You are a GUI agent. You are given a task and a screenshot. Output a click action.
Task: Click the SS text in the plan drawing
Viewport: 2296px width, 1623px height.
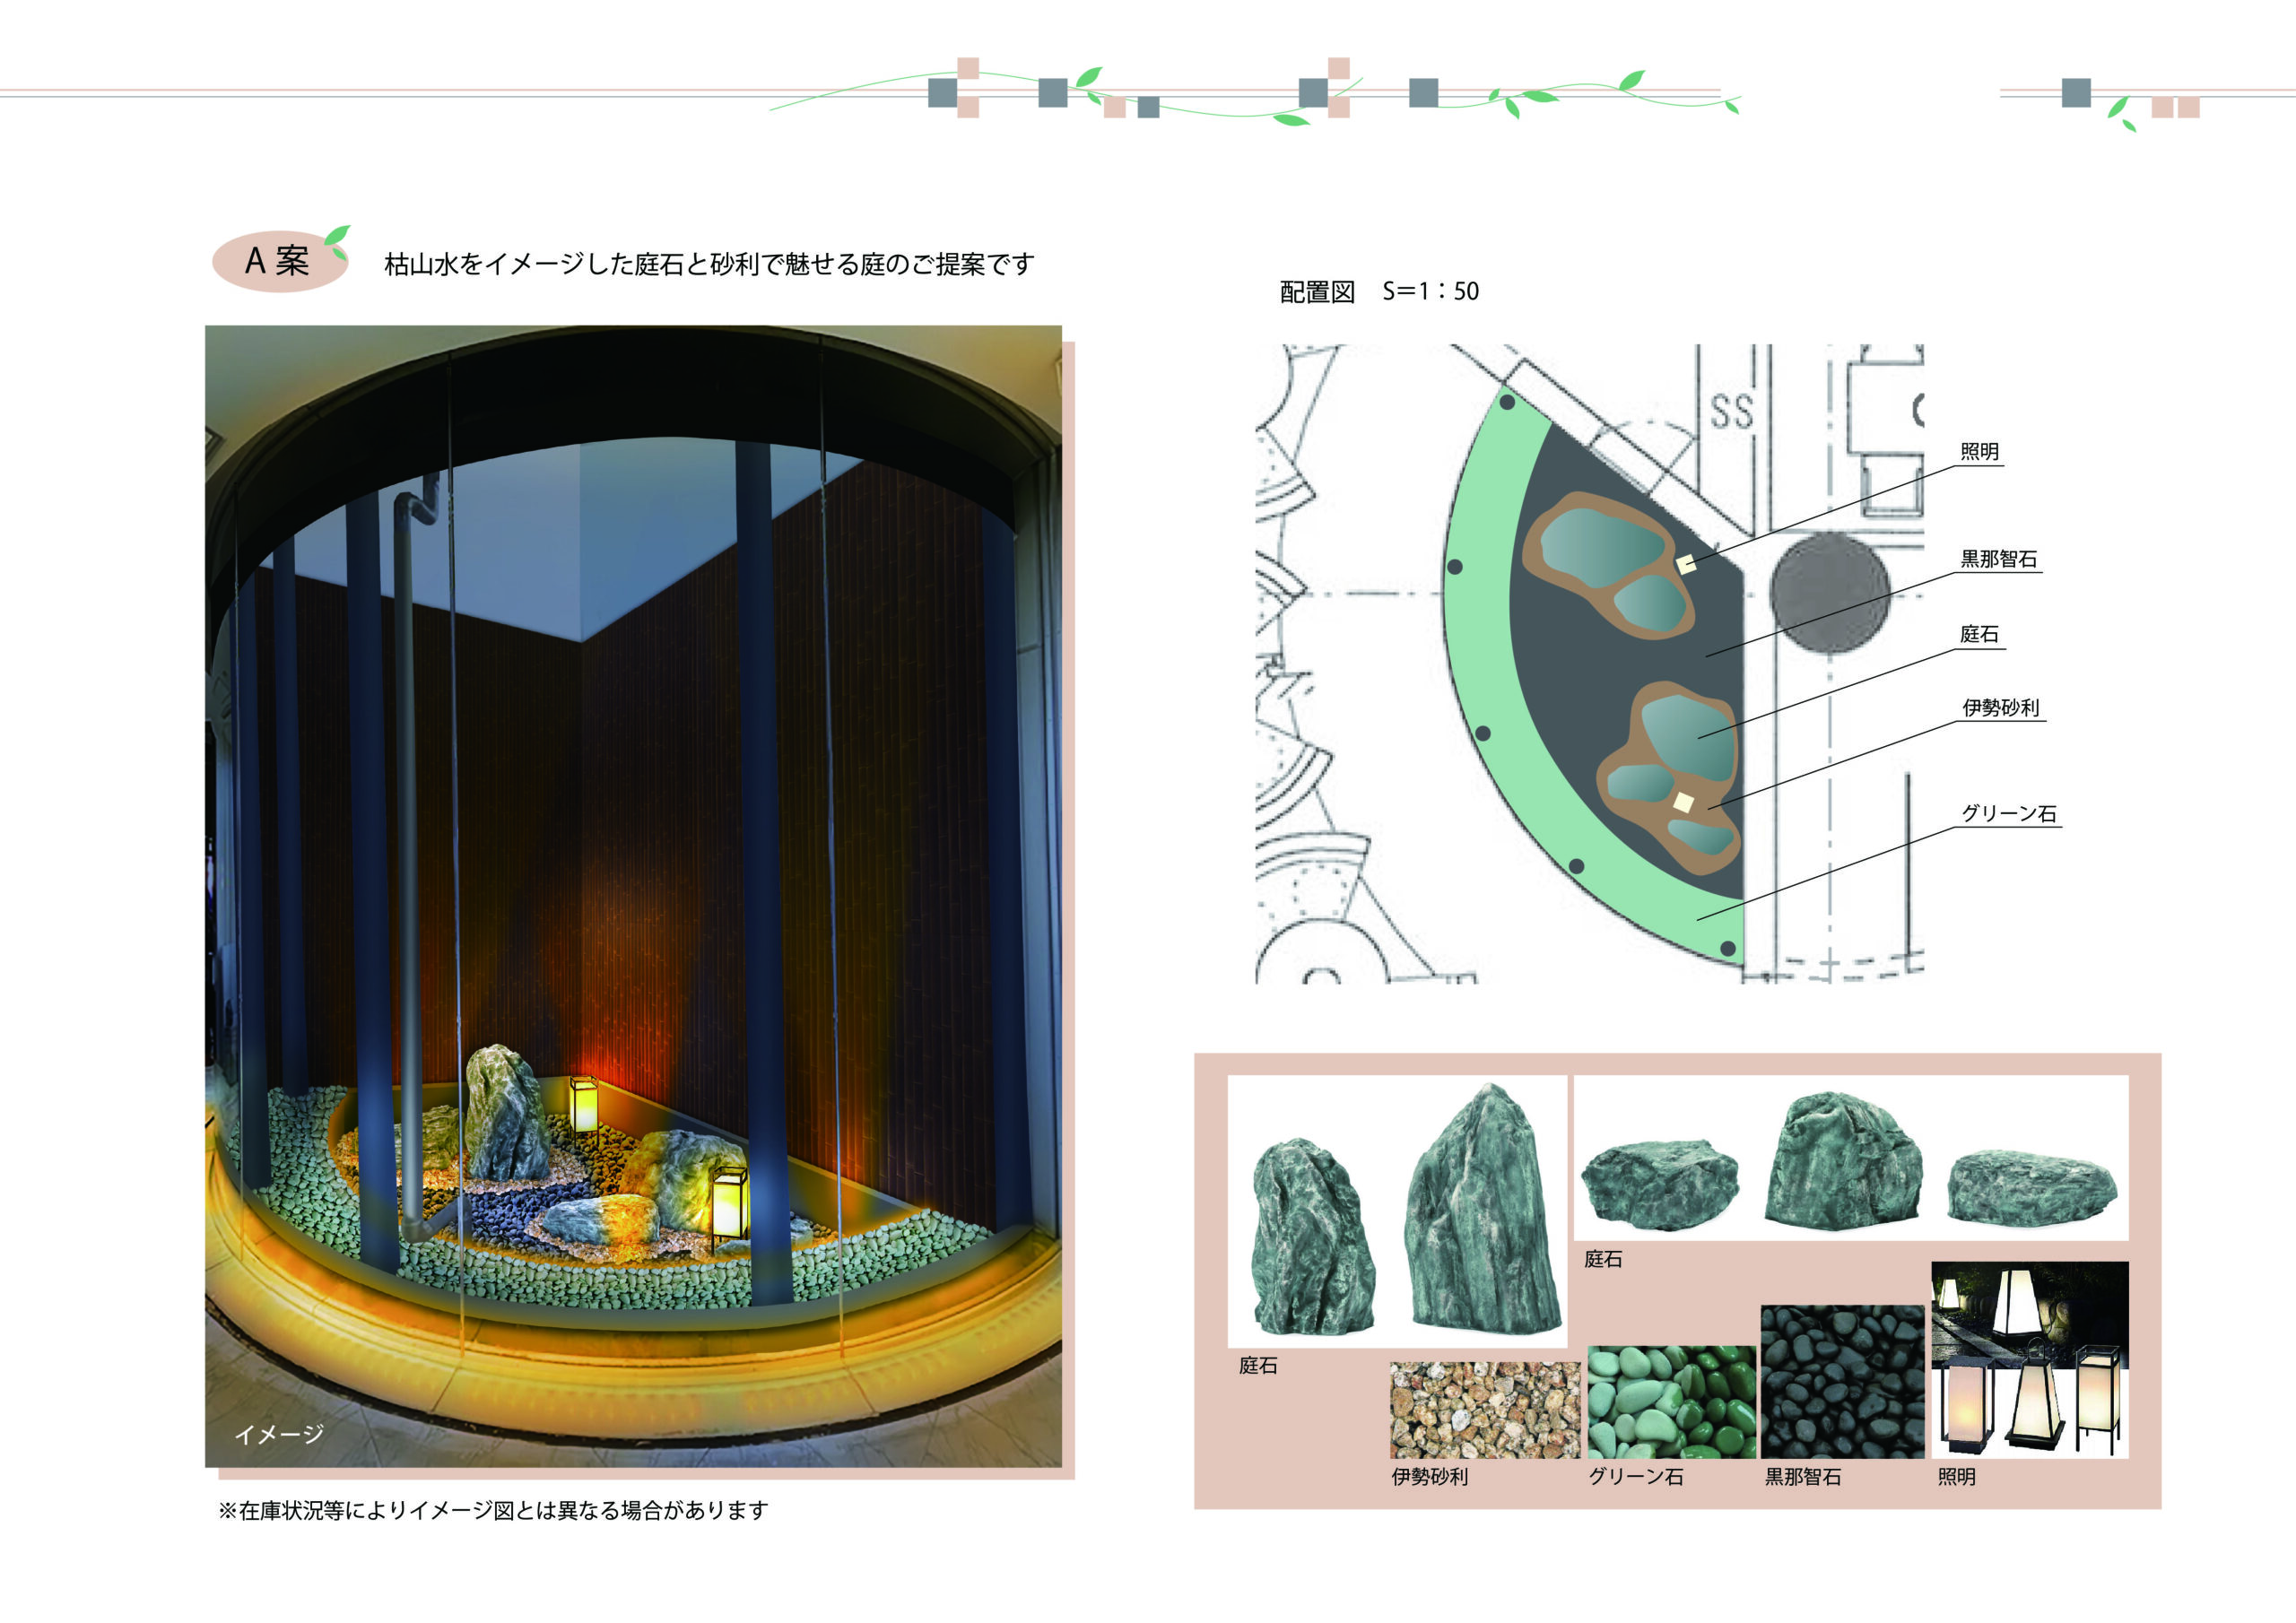1731,411
